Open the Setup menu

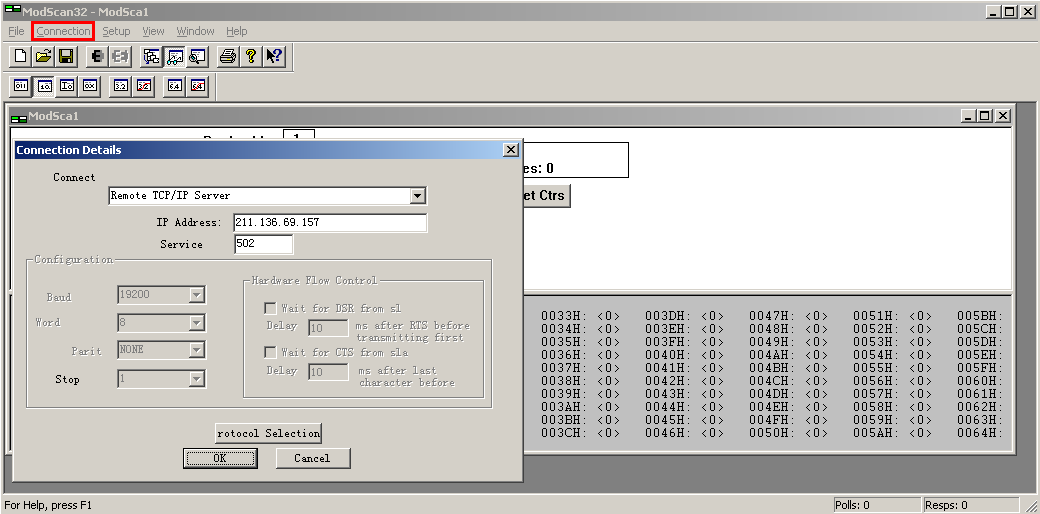point(116,31)
